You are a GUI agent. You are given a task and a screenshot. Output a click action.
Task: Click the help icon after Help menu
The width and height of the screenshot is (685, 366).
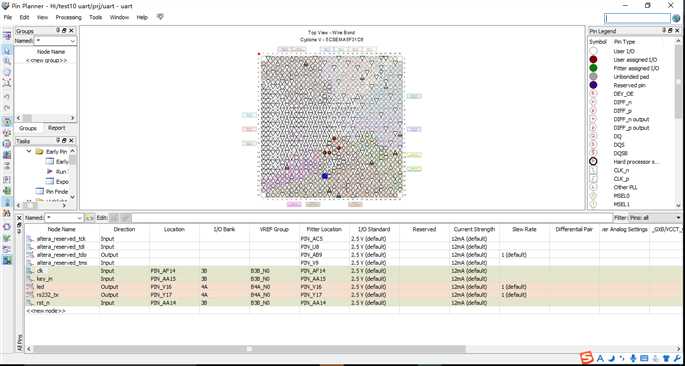pyautogui.click(x=160, y=17)
